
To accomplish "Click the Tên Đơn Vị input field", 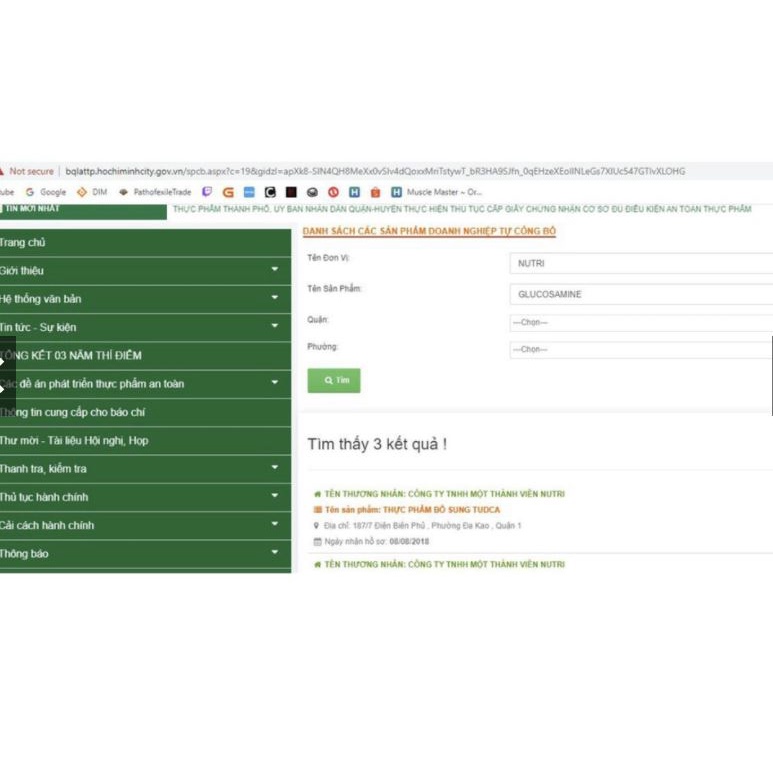I will click(x=640, y=264).
